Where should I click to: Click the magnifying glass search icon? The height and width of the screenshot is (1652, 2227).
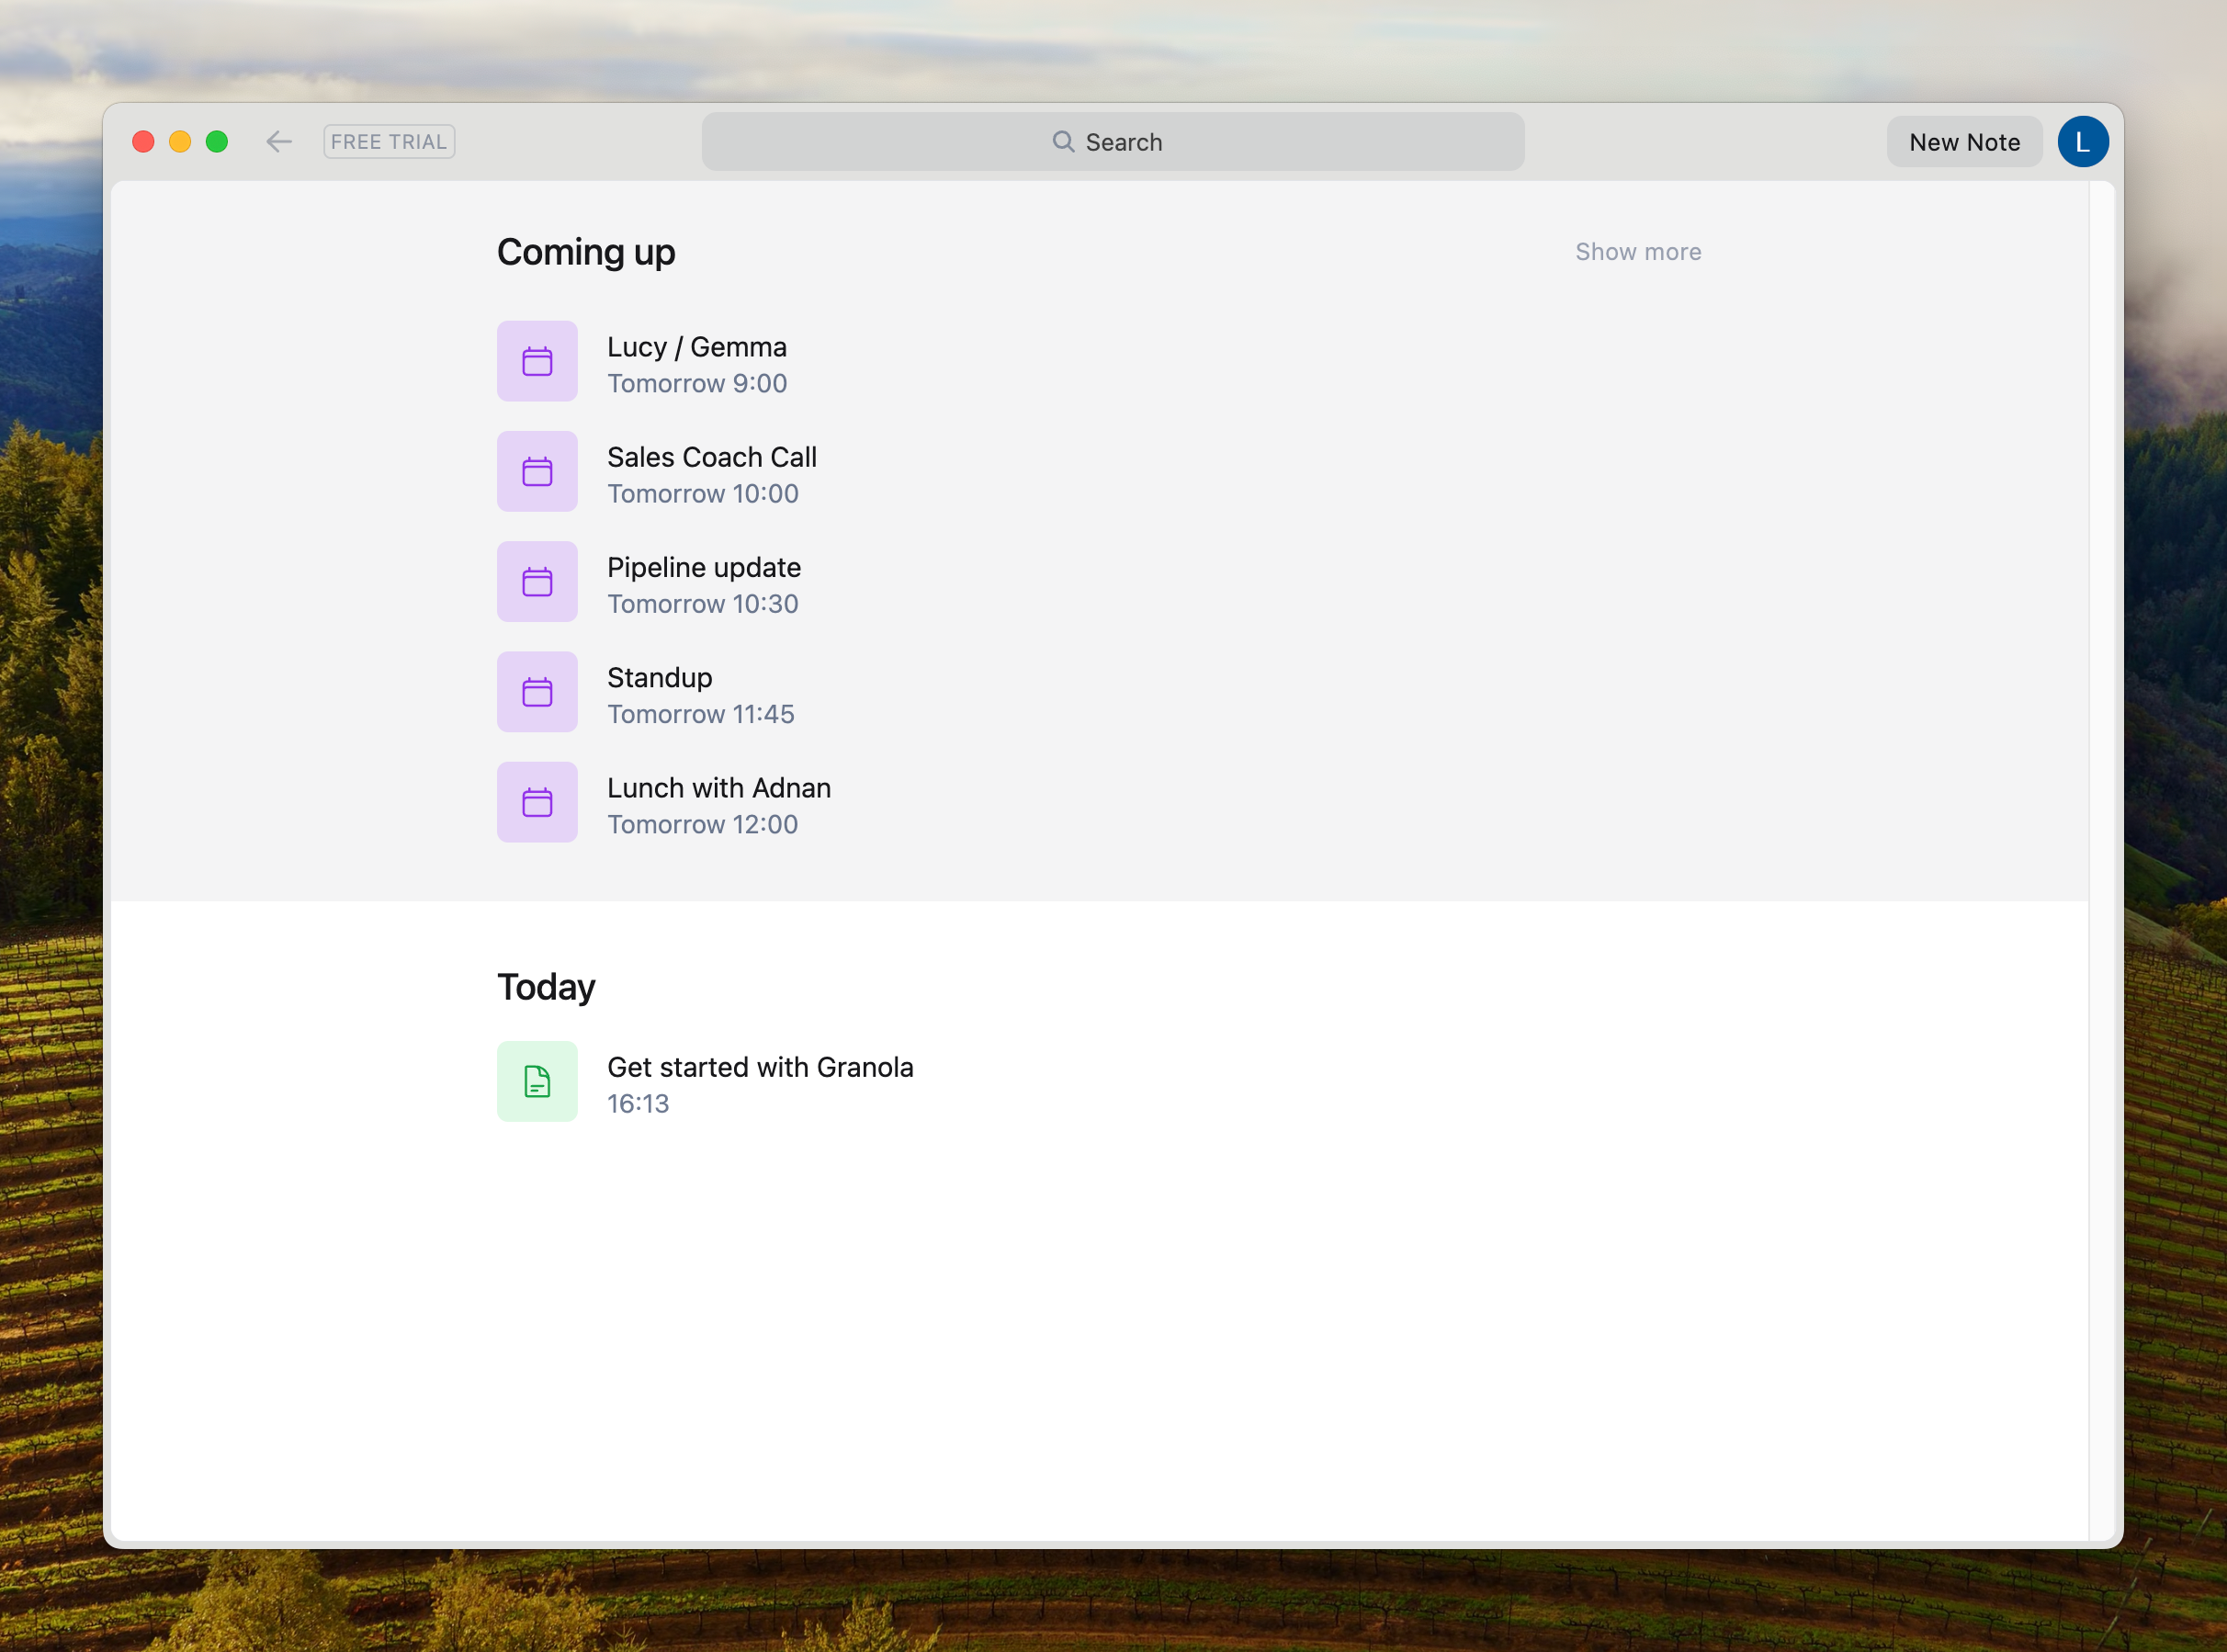pos(1063,142)
